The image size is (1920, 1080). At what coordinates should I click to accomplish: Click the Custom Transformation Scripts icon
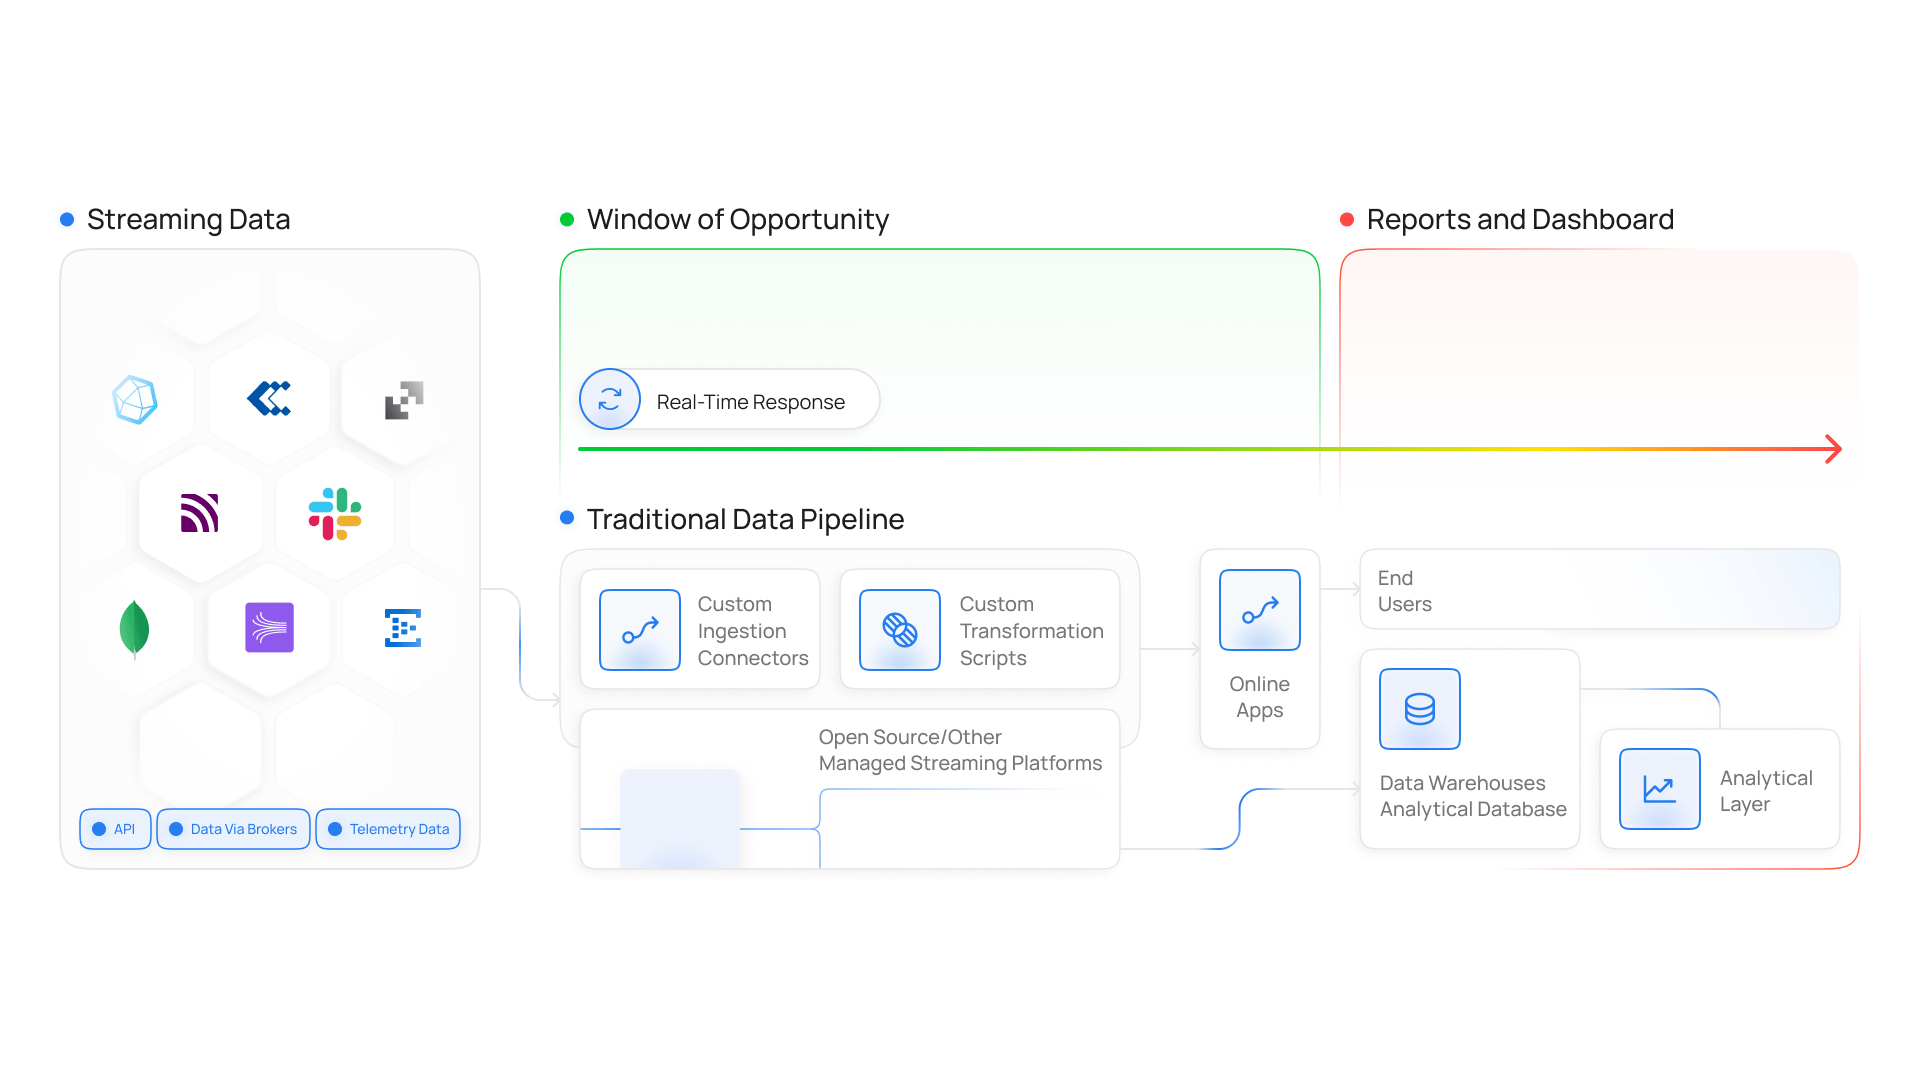tap(900, 630)
